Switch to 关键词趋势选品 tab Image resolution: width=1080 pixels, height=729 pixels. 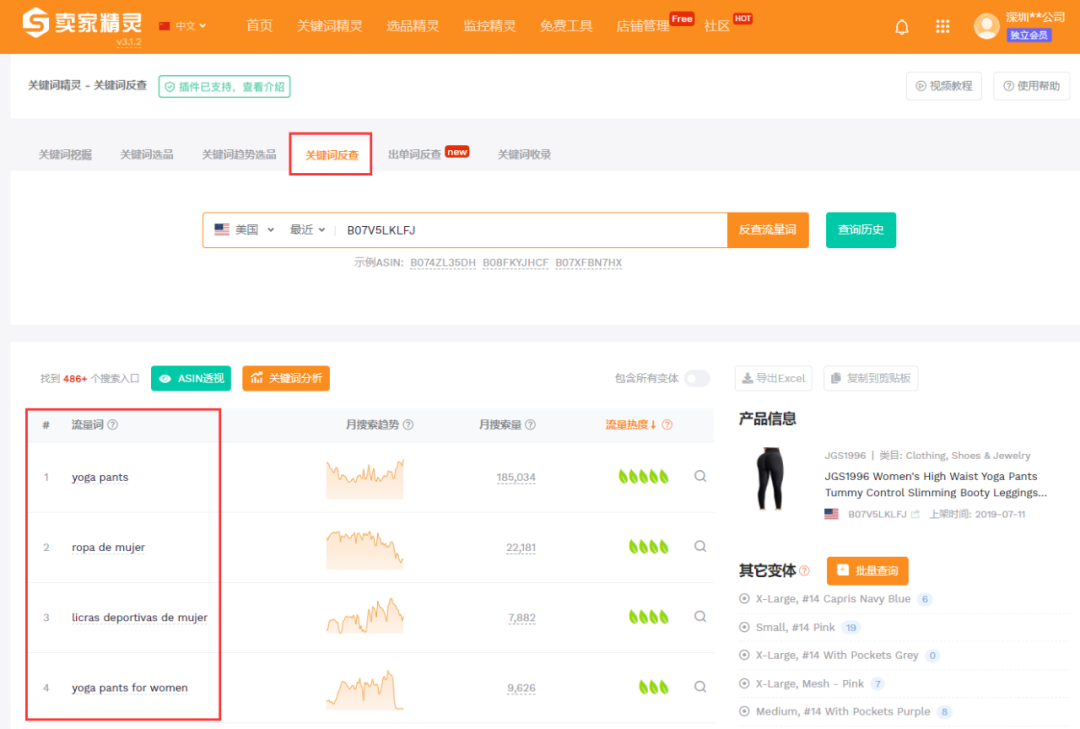(238, 154)
